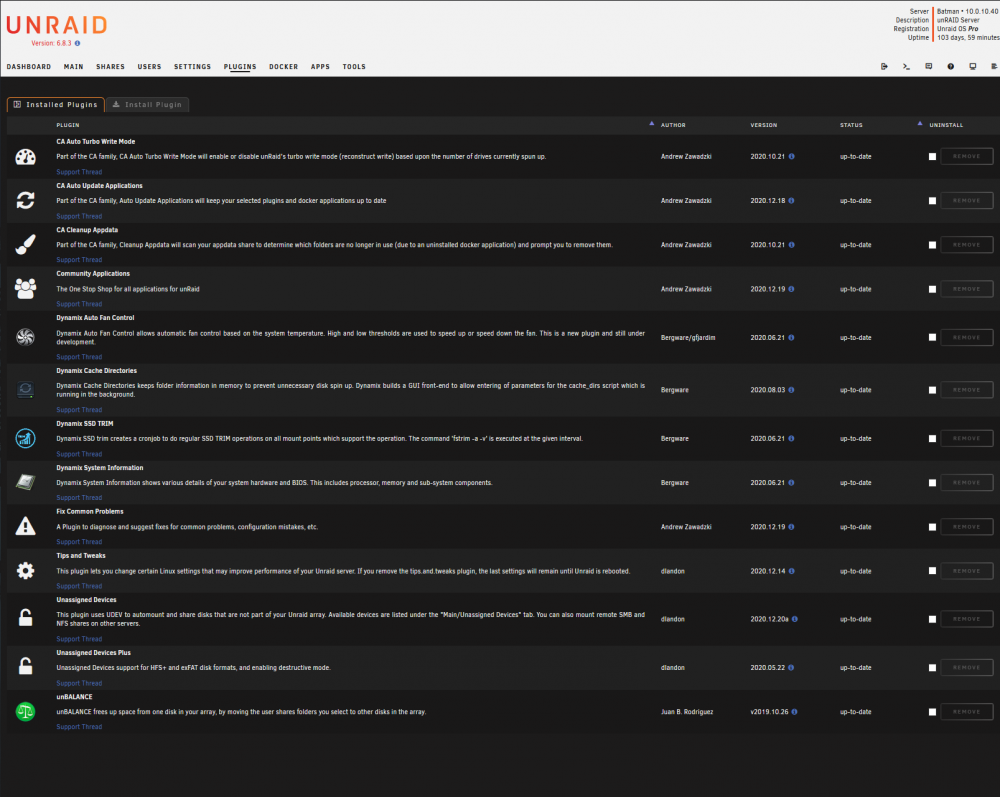The image size is (1000, 797).
Task: Show version info for CA Auto Turbo 2020.10.21
Action: [791, 156]
